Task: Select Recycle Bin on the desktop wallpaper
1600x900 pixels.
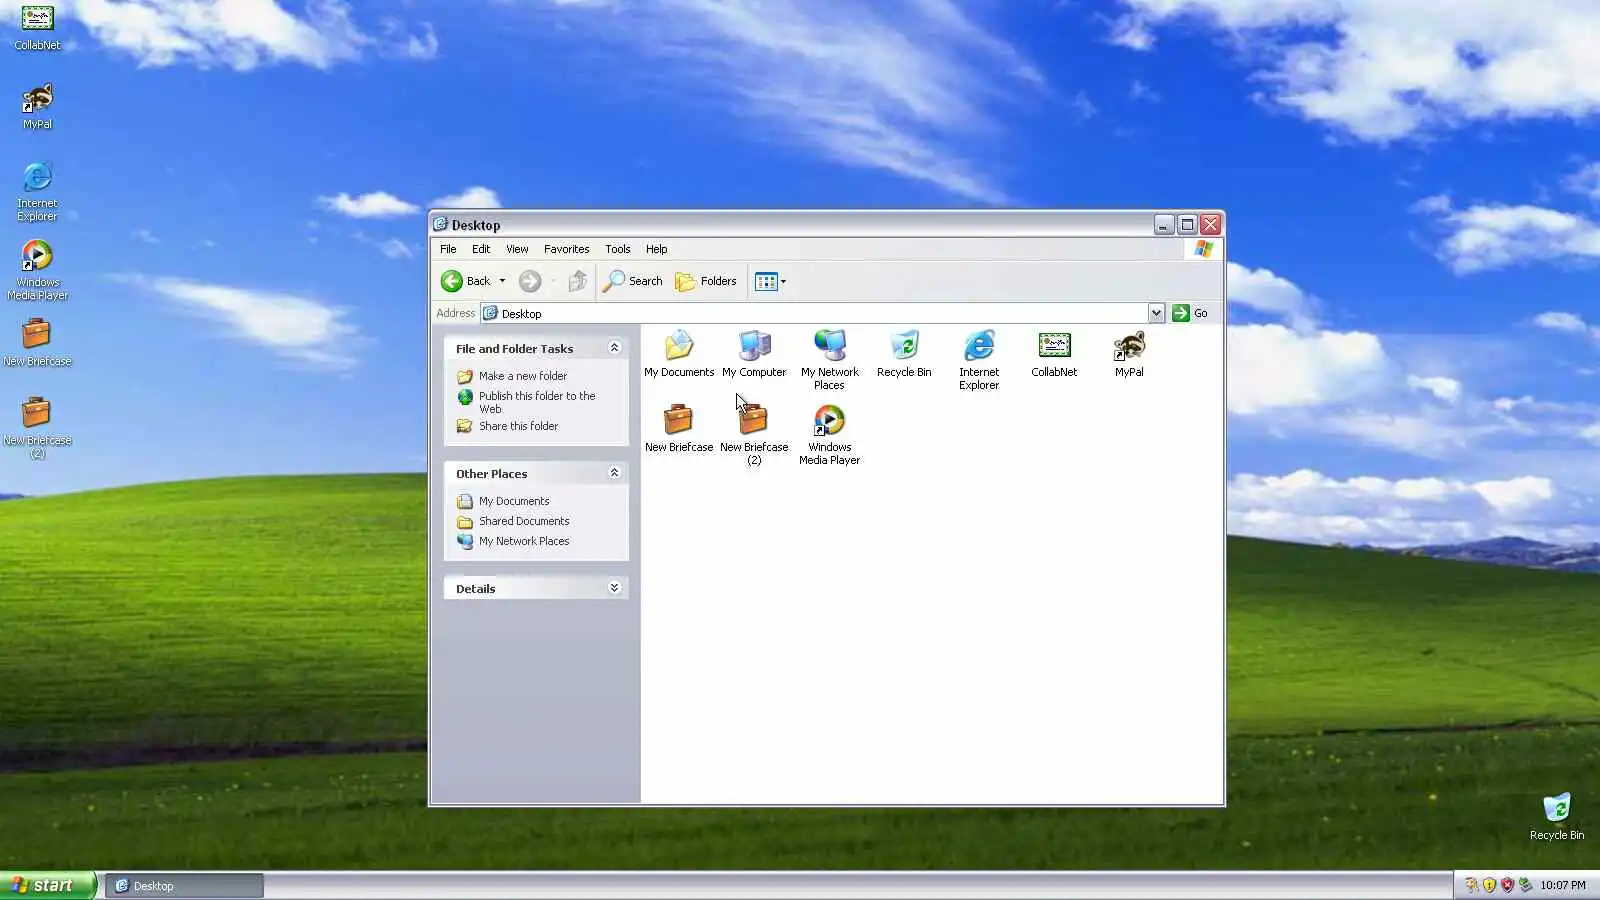Action: (1557, 816)
